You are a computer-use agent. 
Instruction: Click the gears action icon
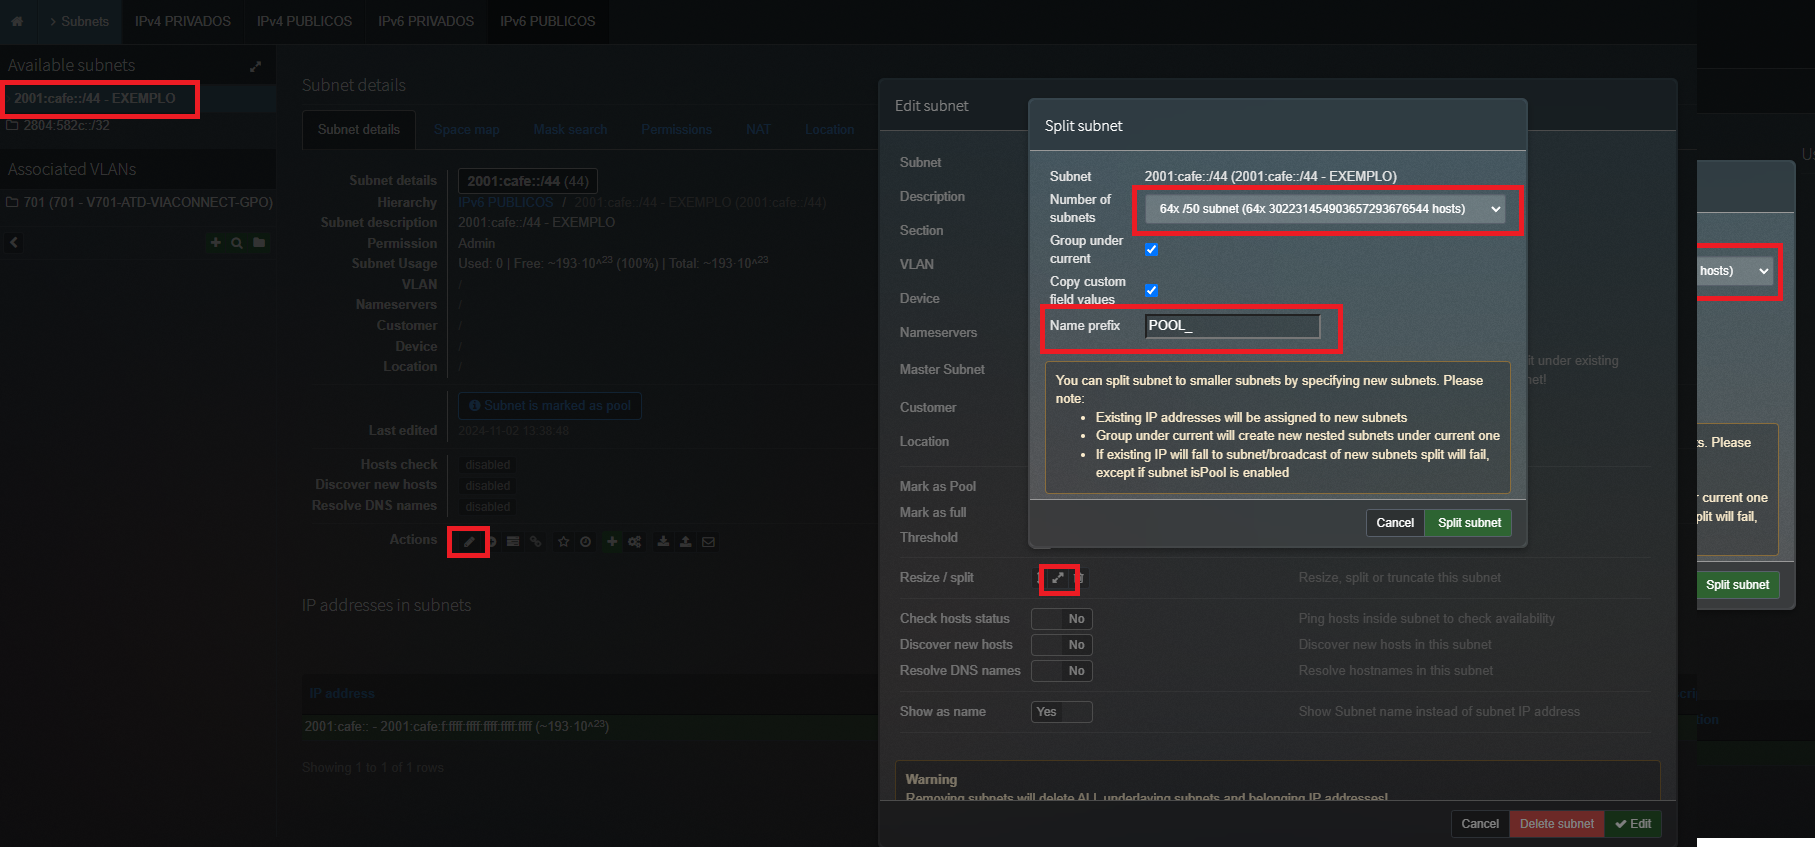[635, 542]
